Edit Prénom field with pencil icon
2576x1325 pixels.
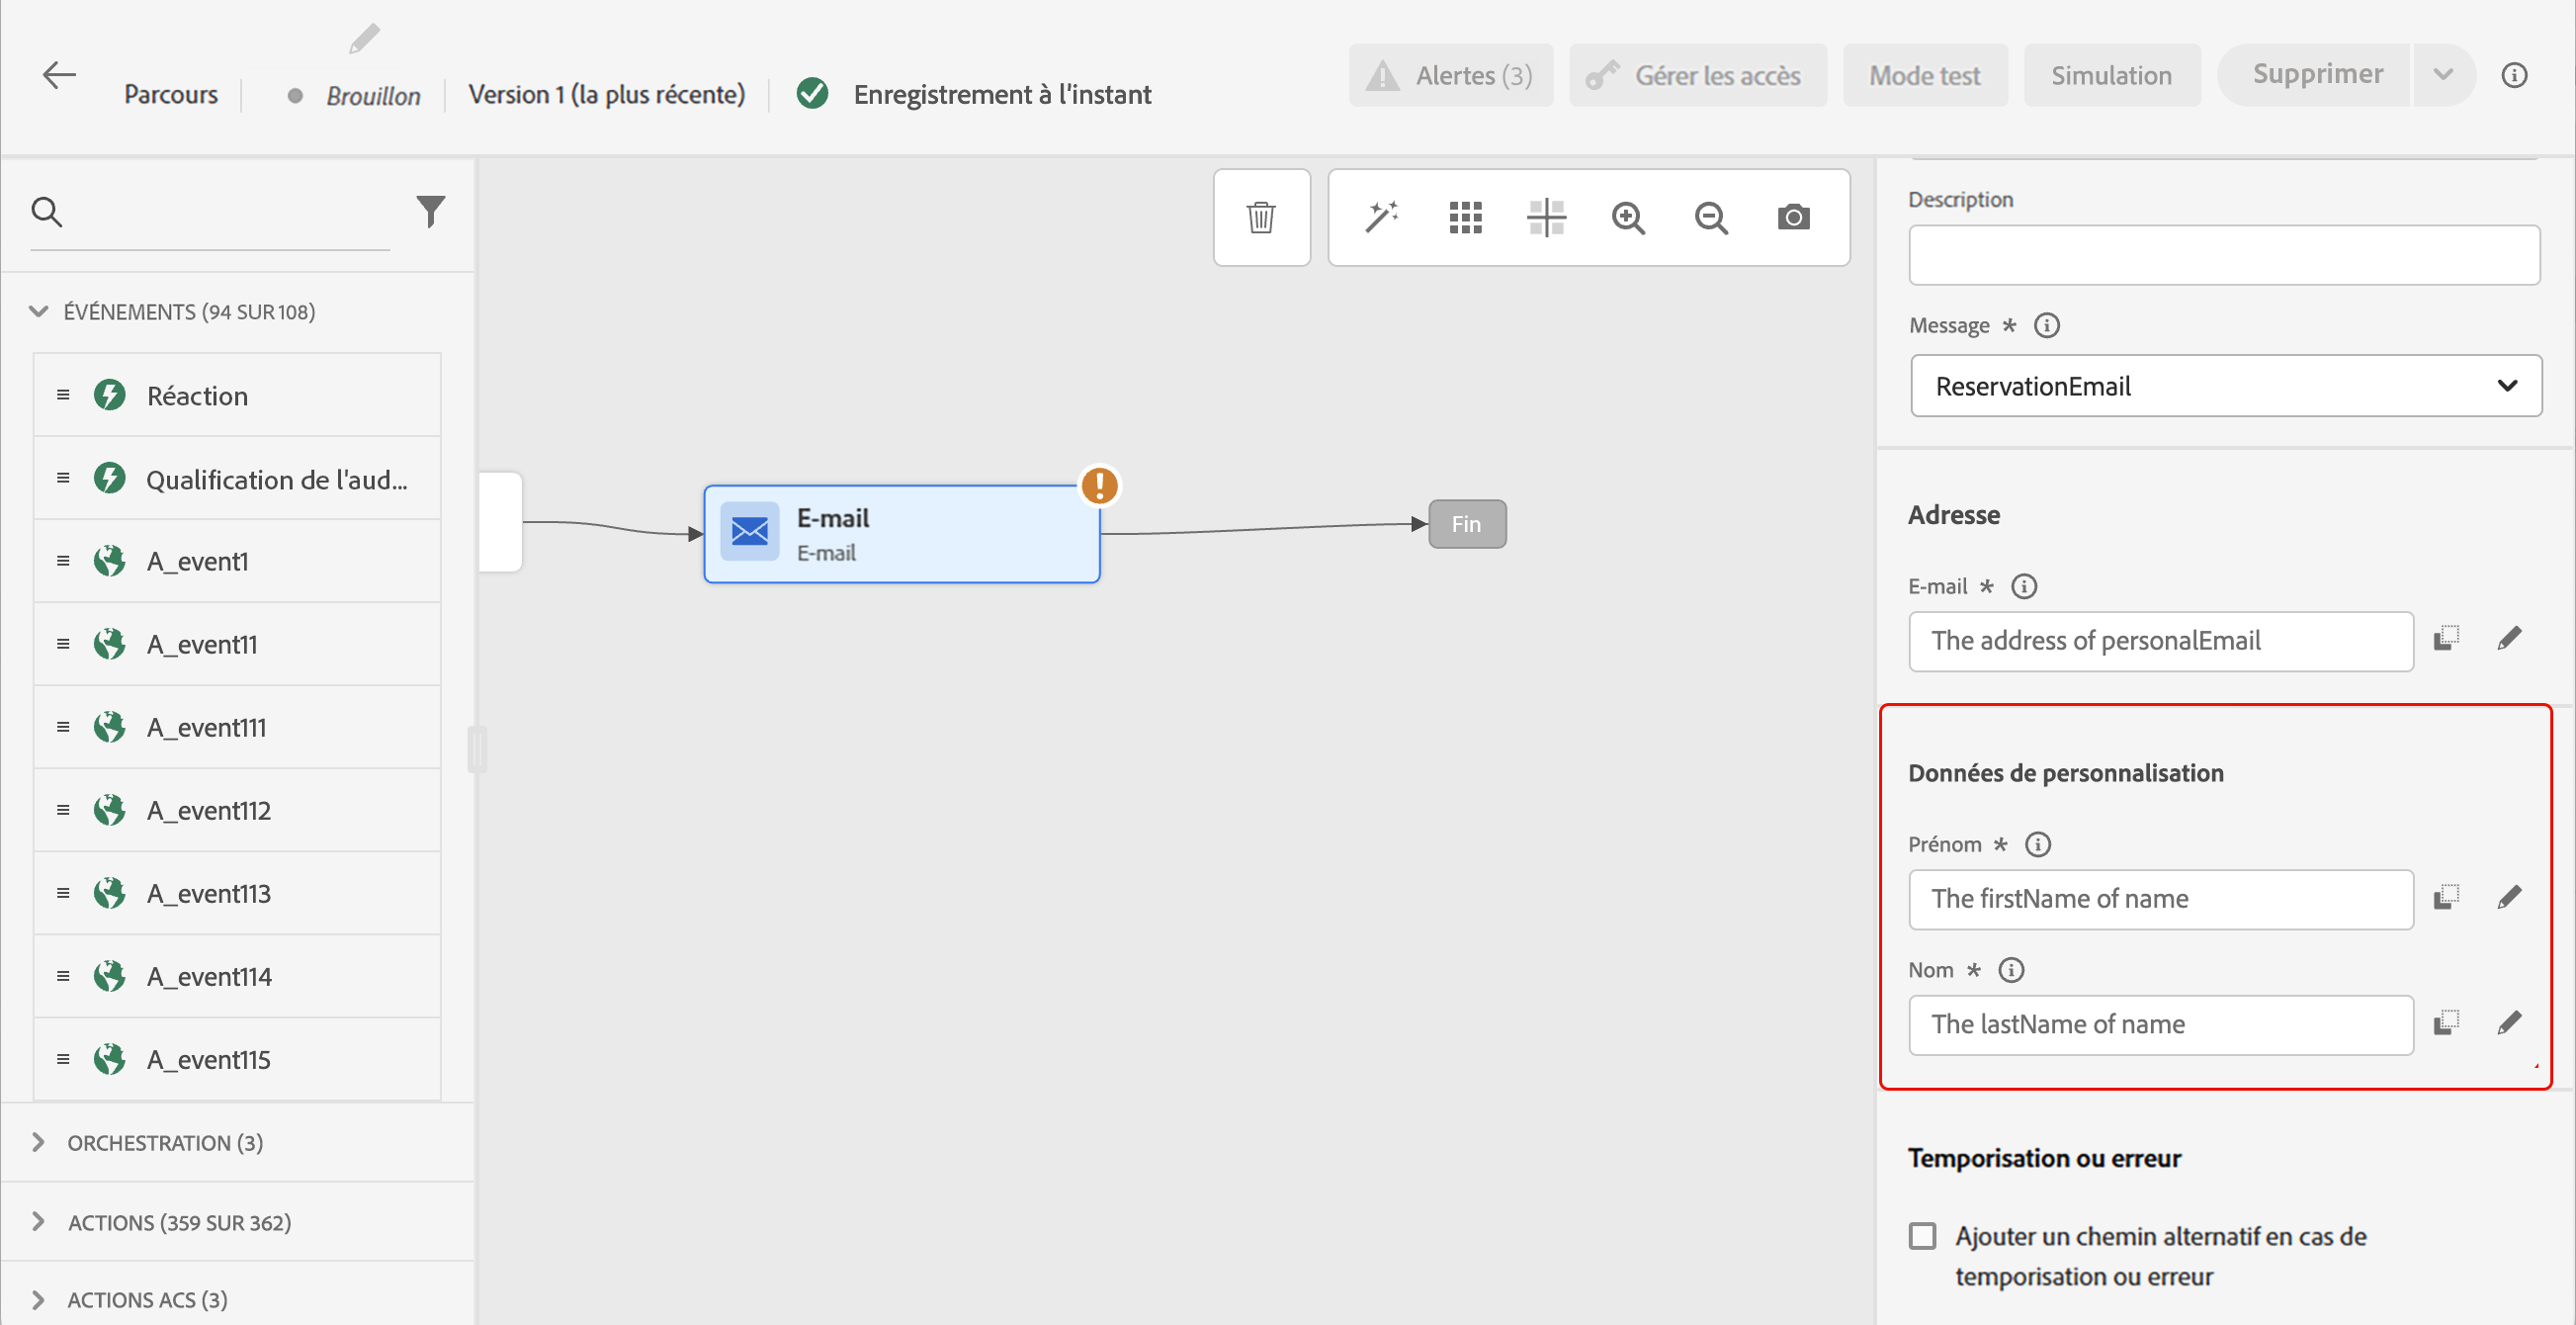click(2508, 897)
